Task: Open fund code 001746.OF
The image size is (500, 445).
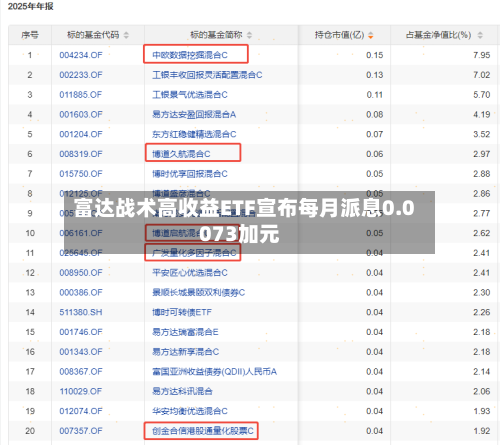Action: [x=81, y=332]
